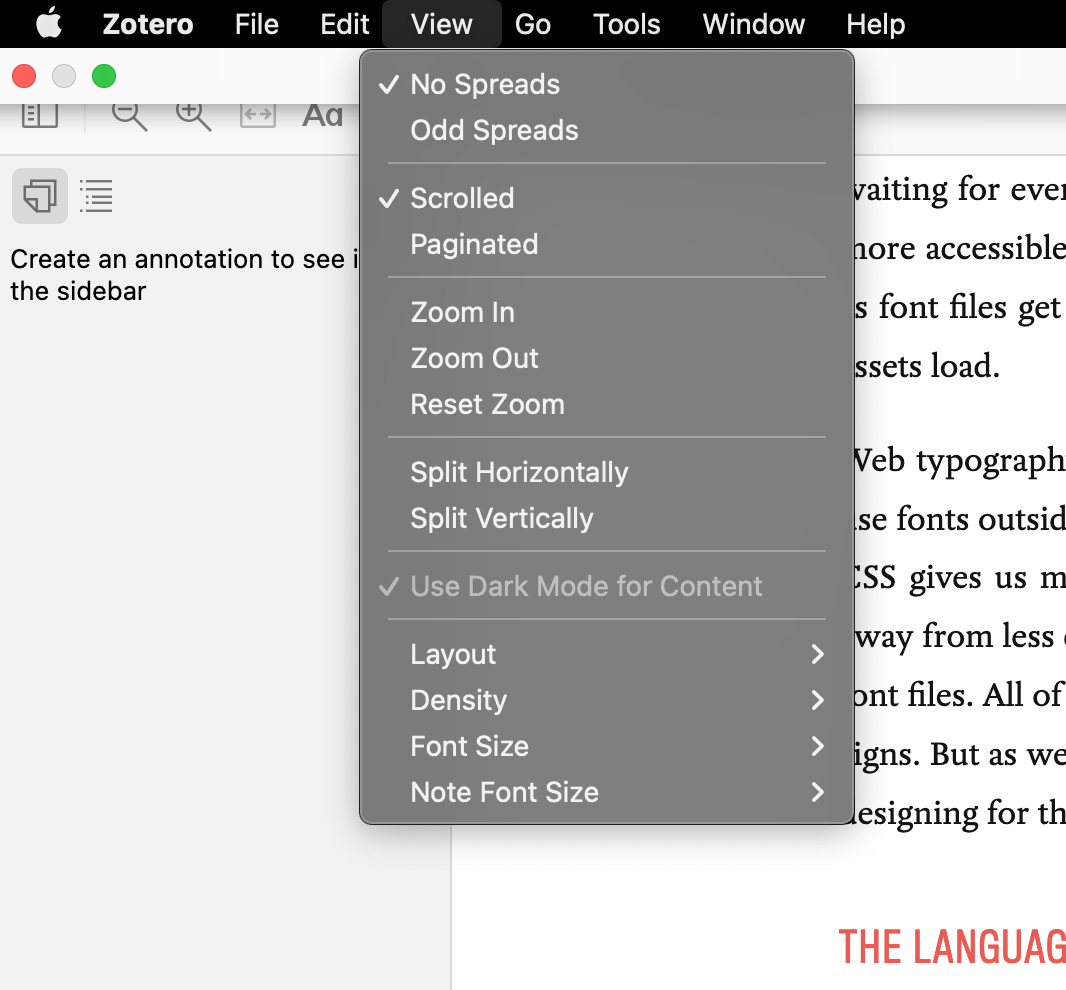The width and height of the screenshot is (1066, 990).
Task: Click the zoom out magnifier icon
Action: pos(129,115)
